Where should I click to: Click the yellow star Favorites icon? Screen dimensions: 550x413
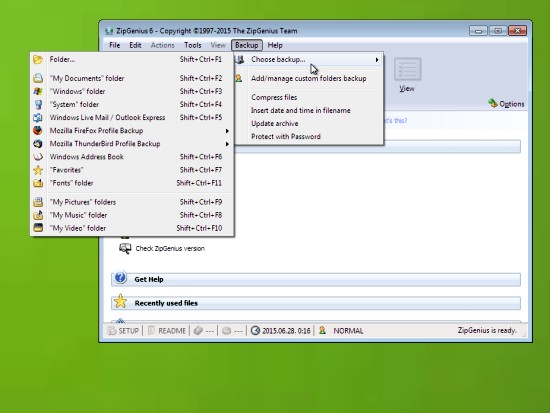point(38,170)
